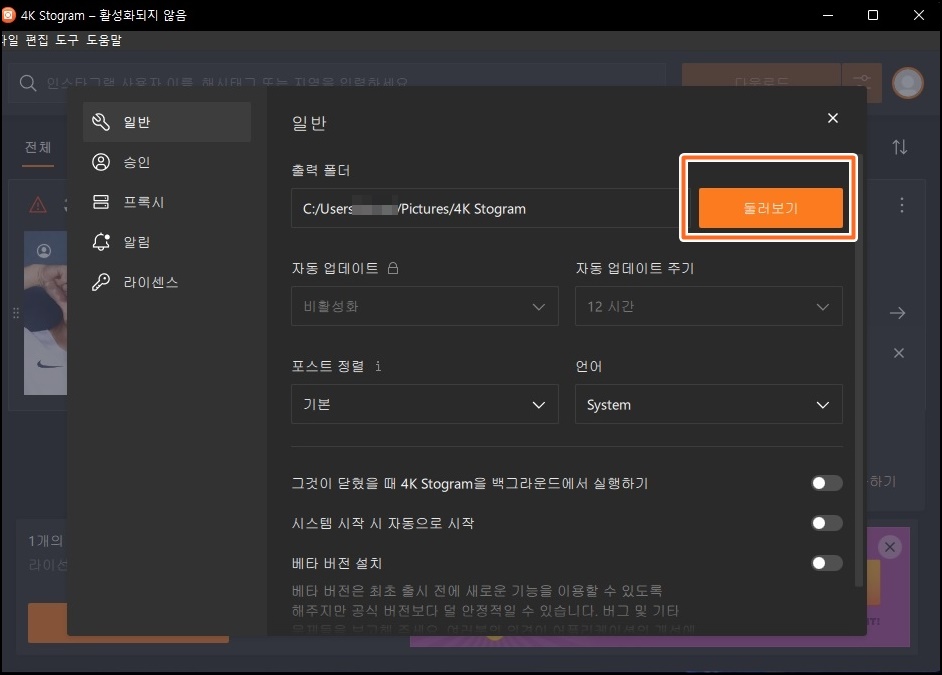942x675 pixels.
Task: Open the 자동 업데이트 dropdown
Action: [425, 306]
